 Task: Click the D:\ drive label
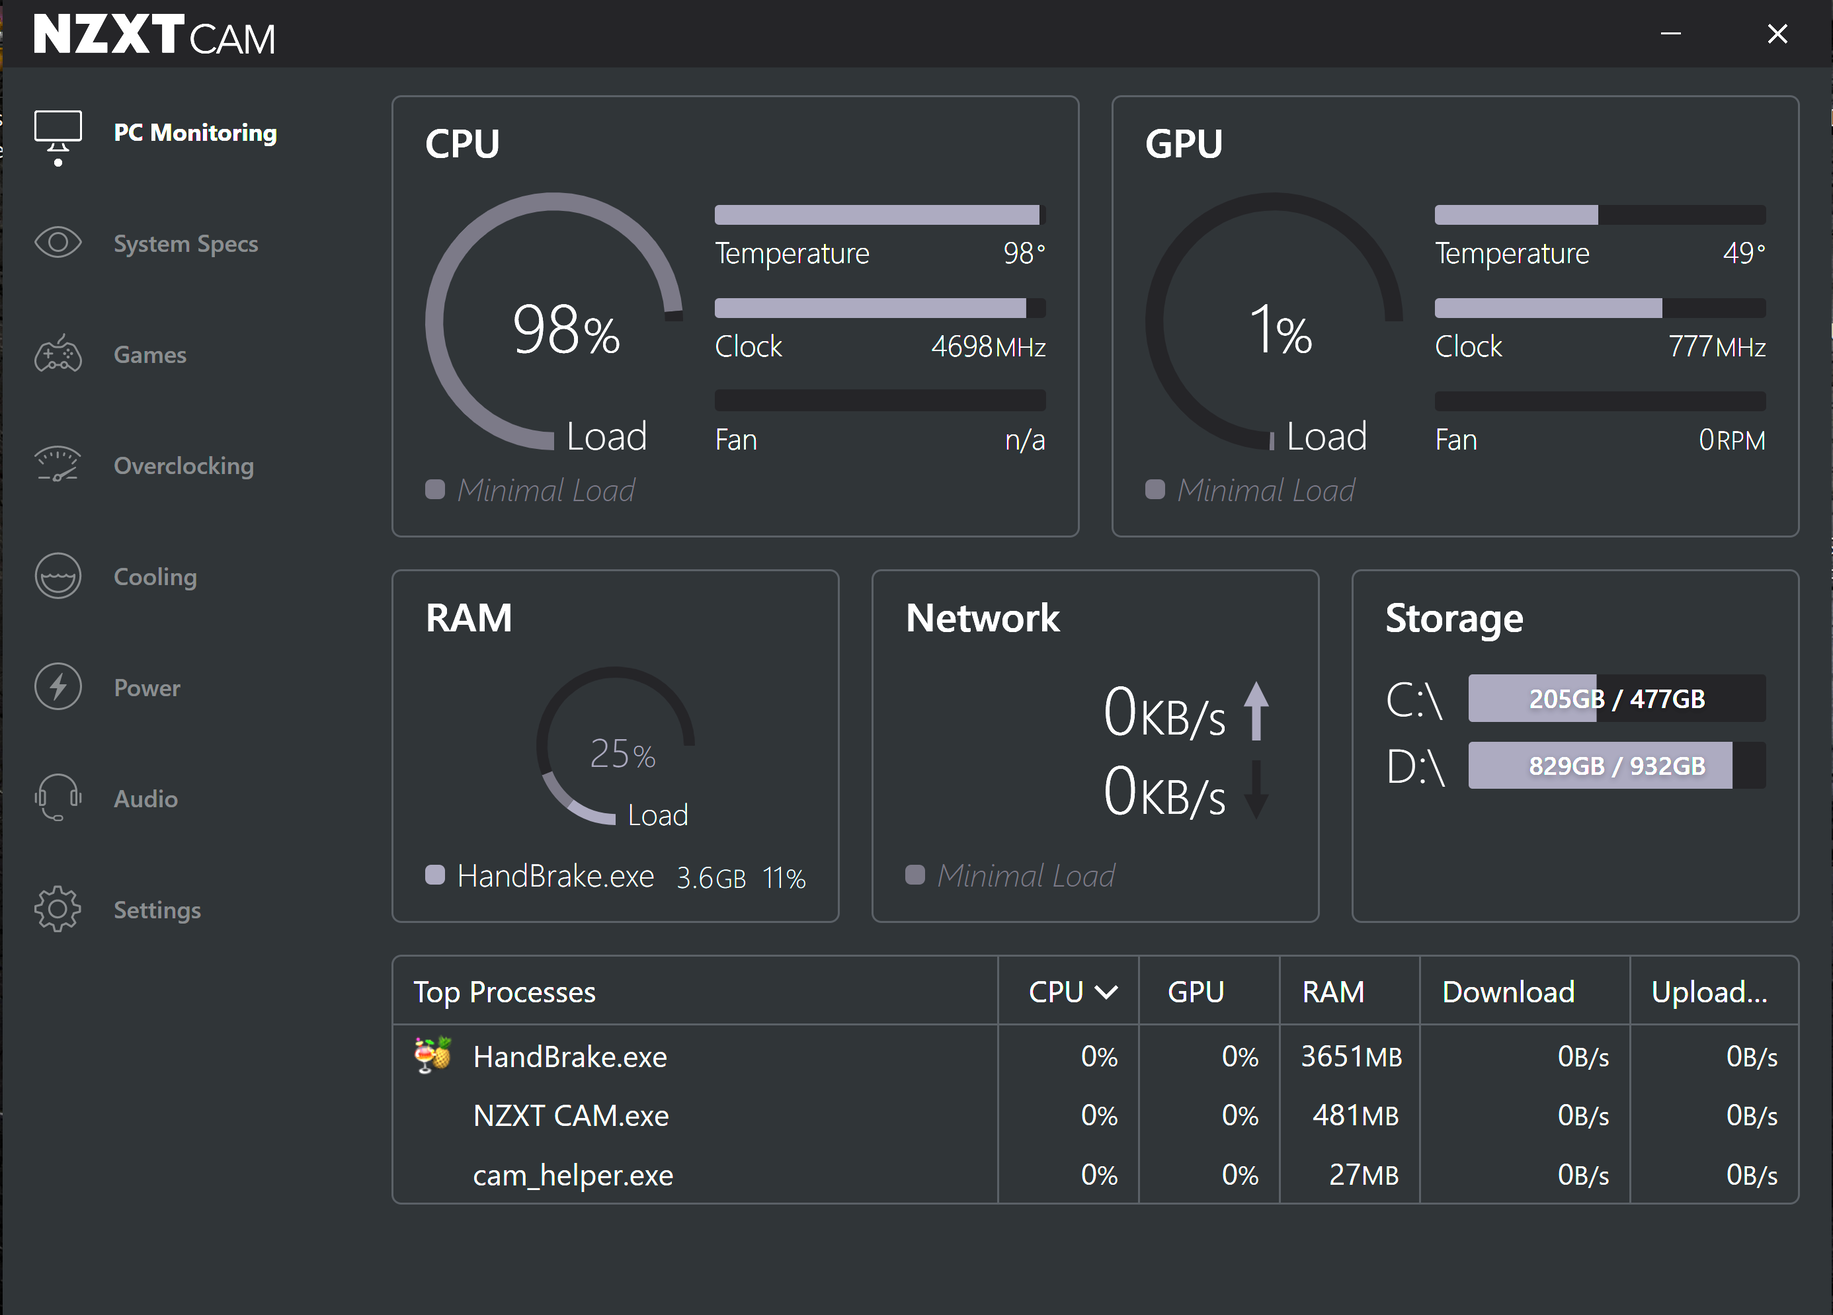click(x=1415, y=766)
